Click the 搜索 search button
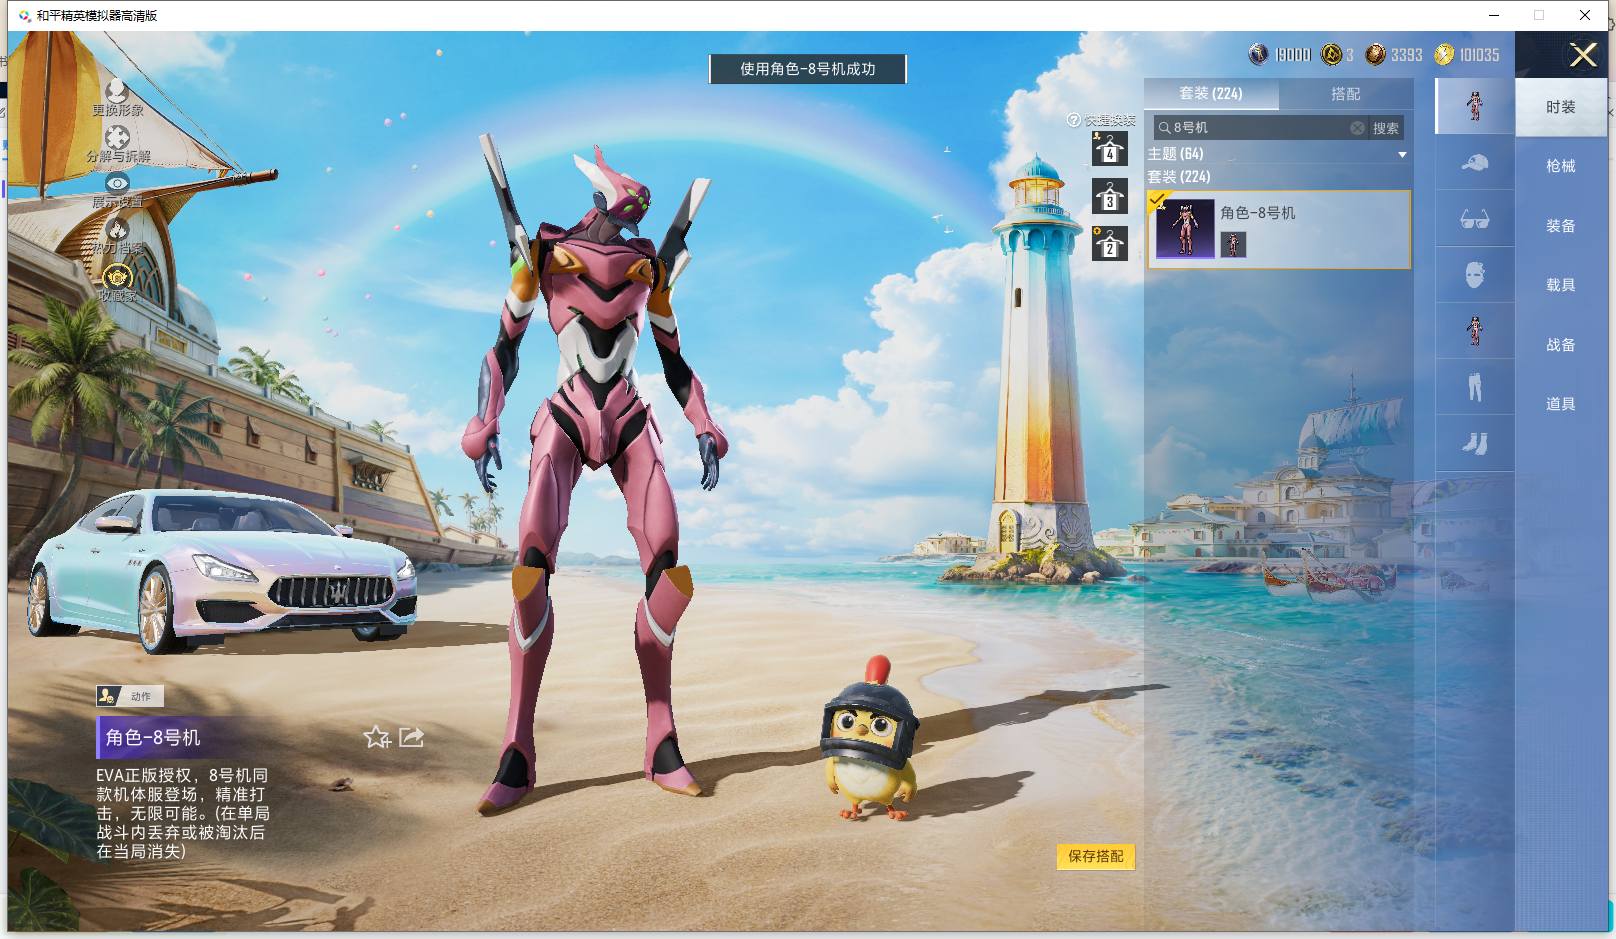The width and height of the screenshot is (1616, 939). [x=1386, y=128]
